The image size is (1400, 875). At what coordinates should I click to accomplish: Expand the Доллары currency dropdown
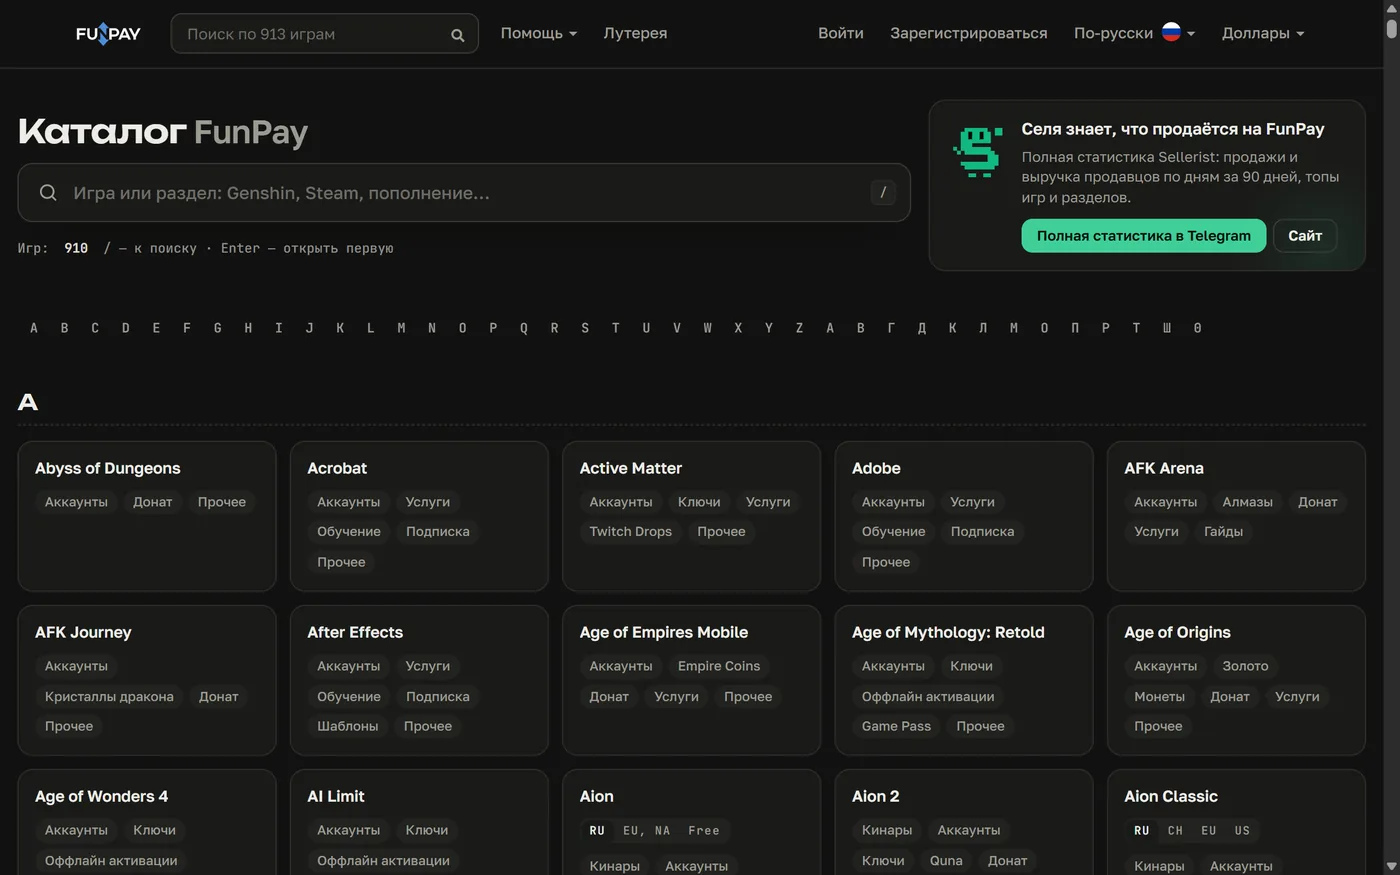[1263, 33]
